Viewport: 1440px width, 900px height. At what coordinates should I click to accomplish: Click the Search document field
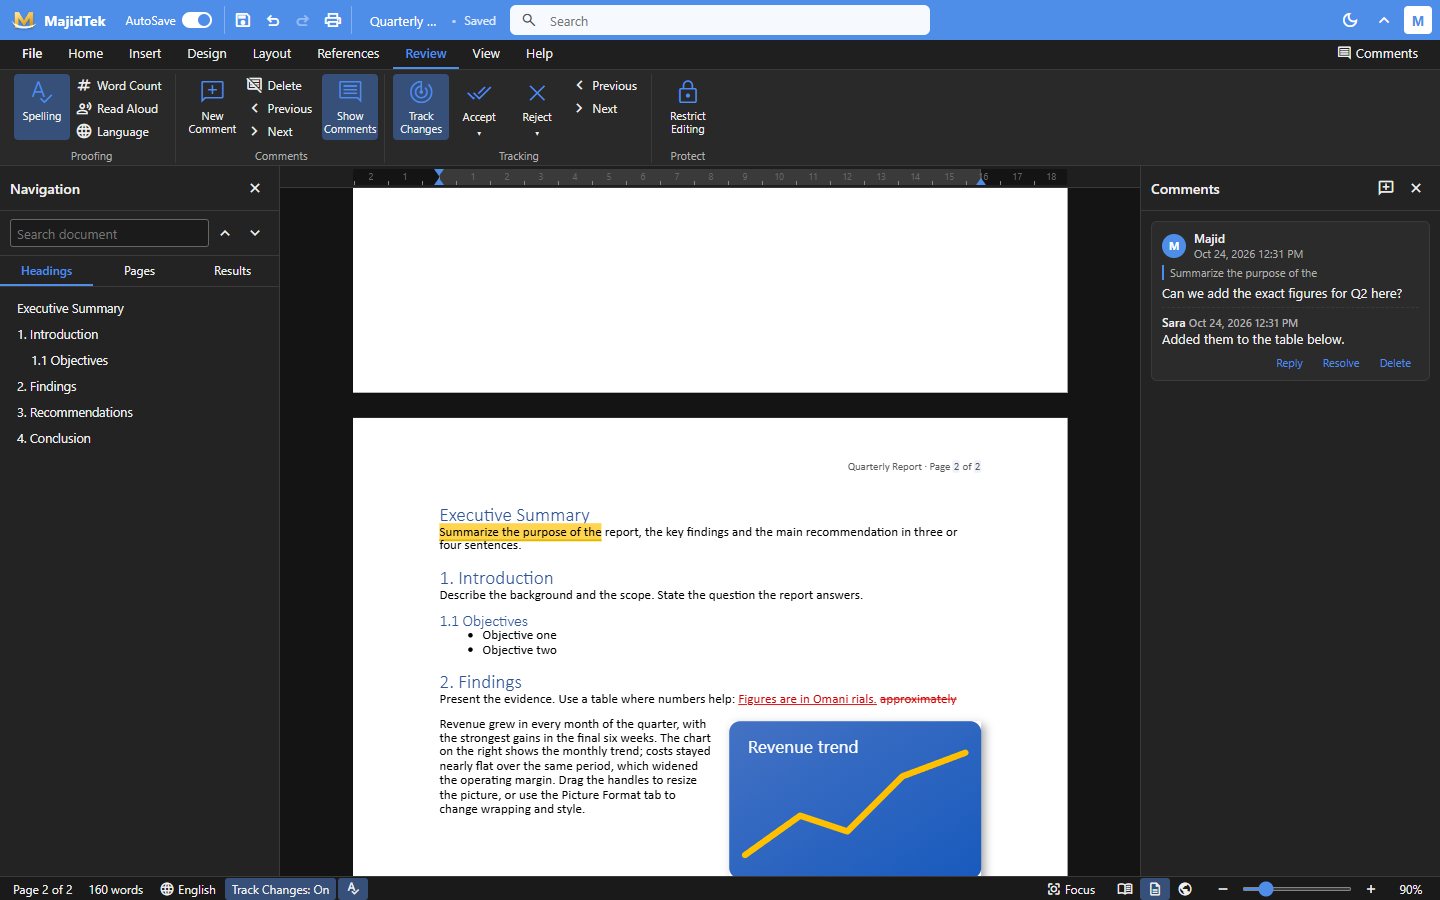pyautogui.click(x=109, y=233)
